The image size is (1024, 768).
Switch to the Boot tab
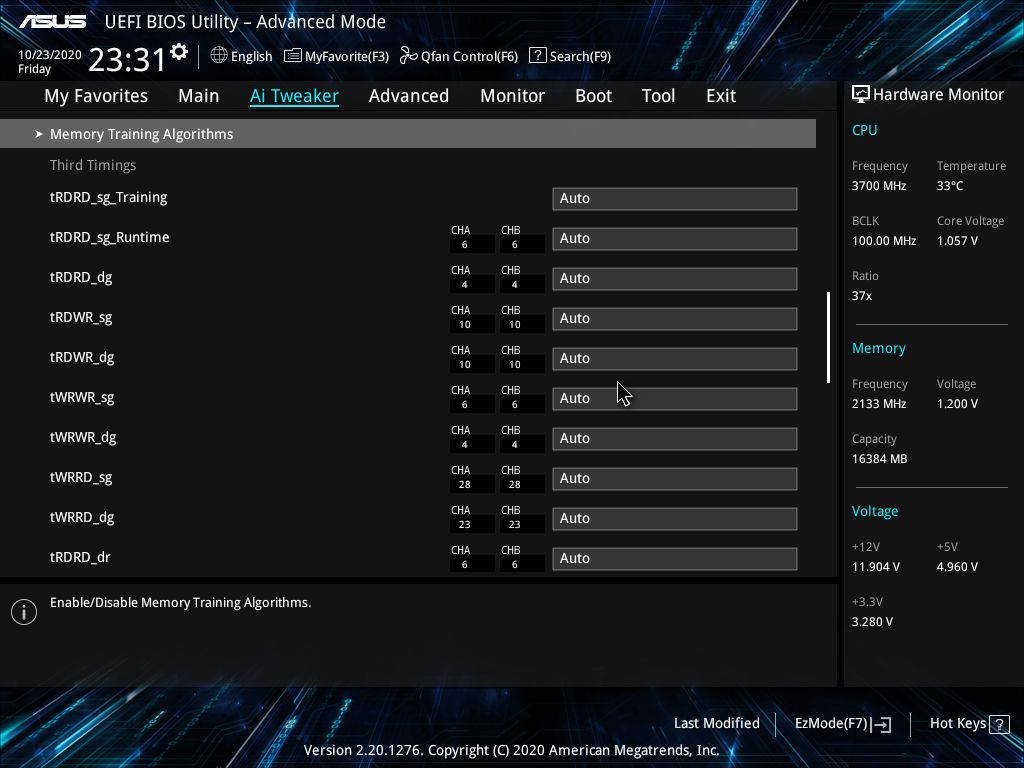(593, 96)
